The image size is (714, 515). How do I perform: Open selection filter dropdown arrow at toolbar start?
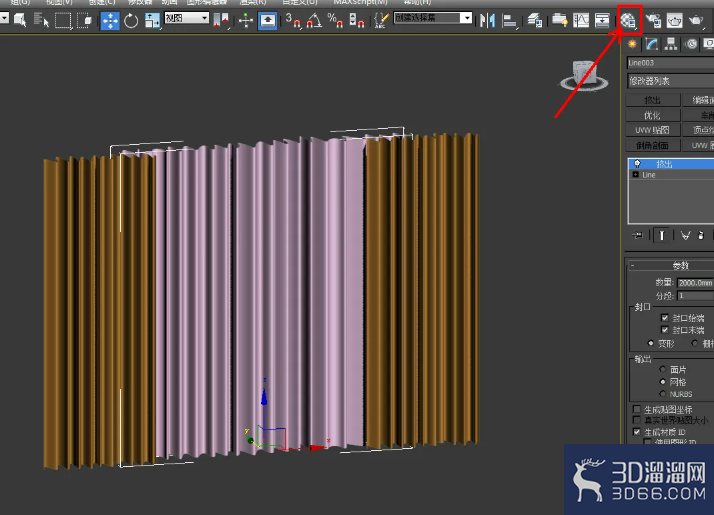click(4, 18)
